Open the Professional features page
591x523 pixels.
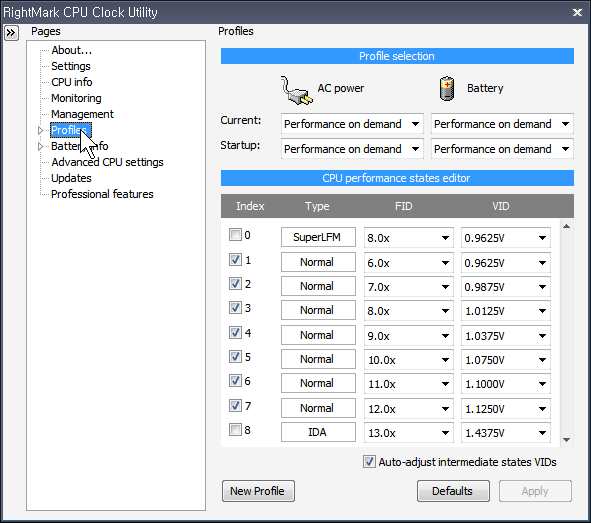102,194
